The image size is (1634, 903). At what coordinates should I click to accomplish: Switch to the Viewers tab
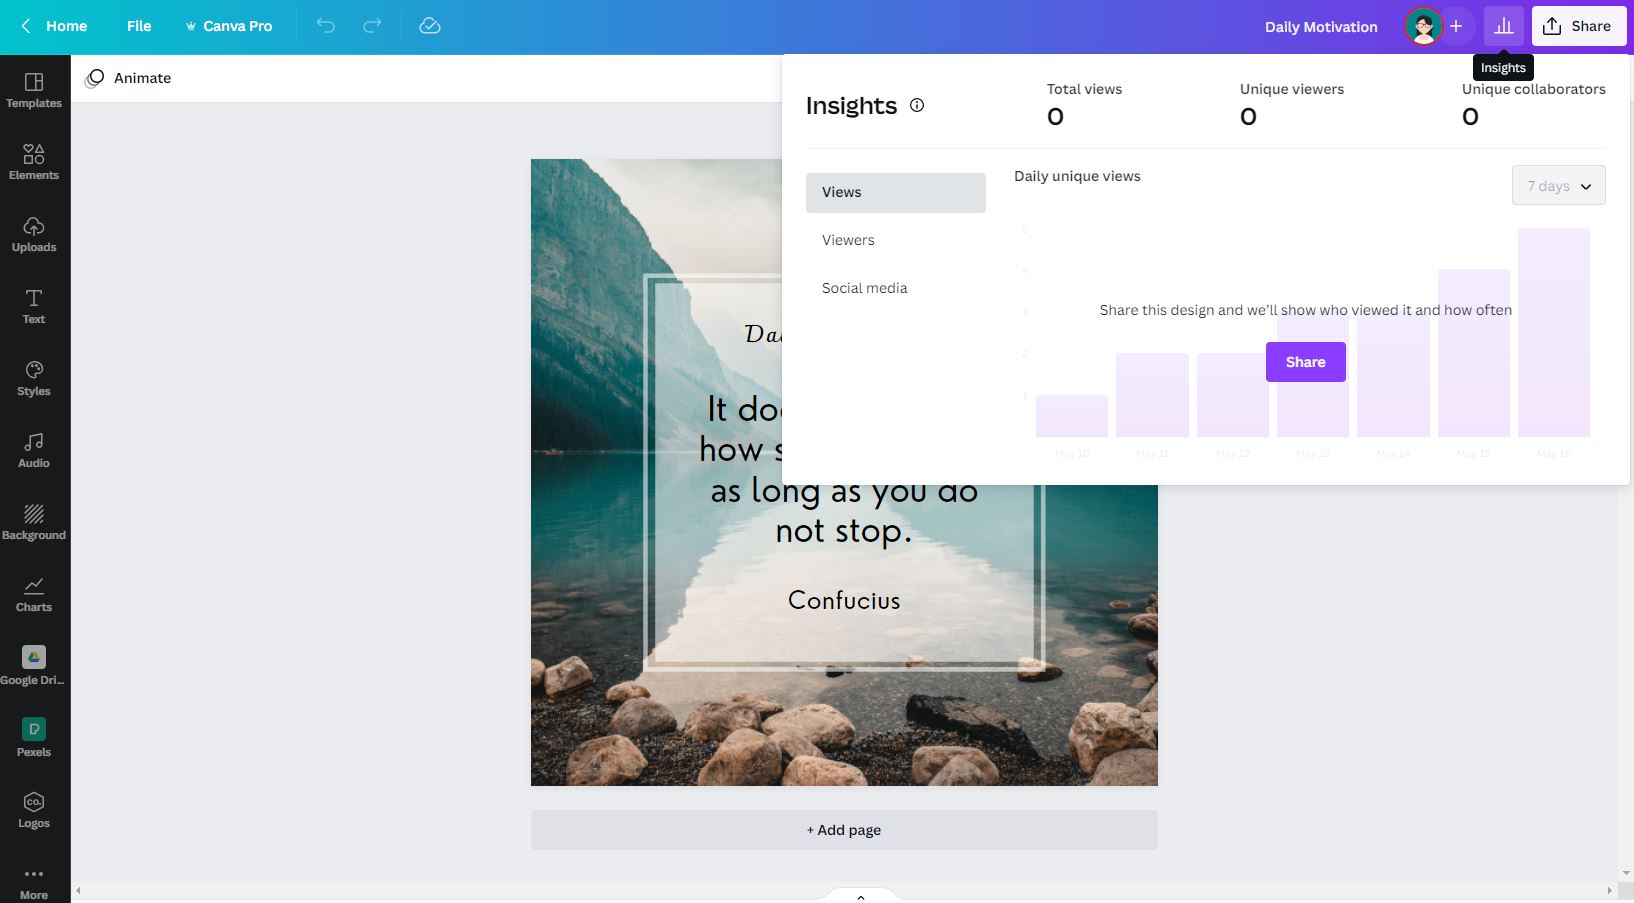click(847, 240)
